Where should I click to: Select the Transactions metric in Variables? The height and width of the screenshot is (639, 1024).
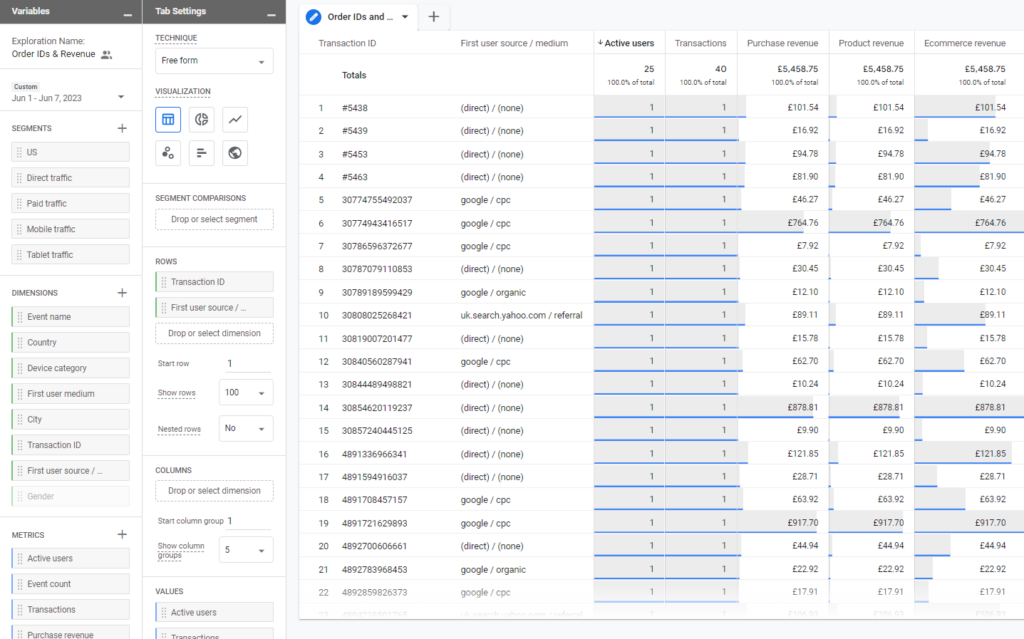click(x=71, y=610)
